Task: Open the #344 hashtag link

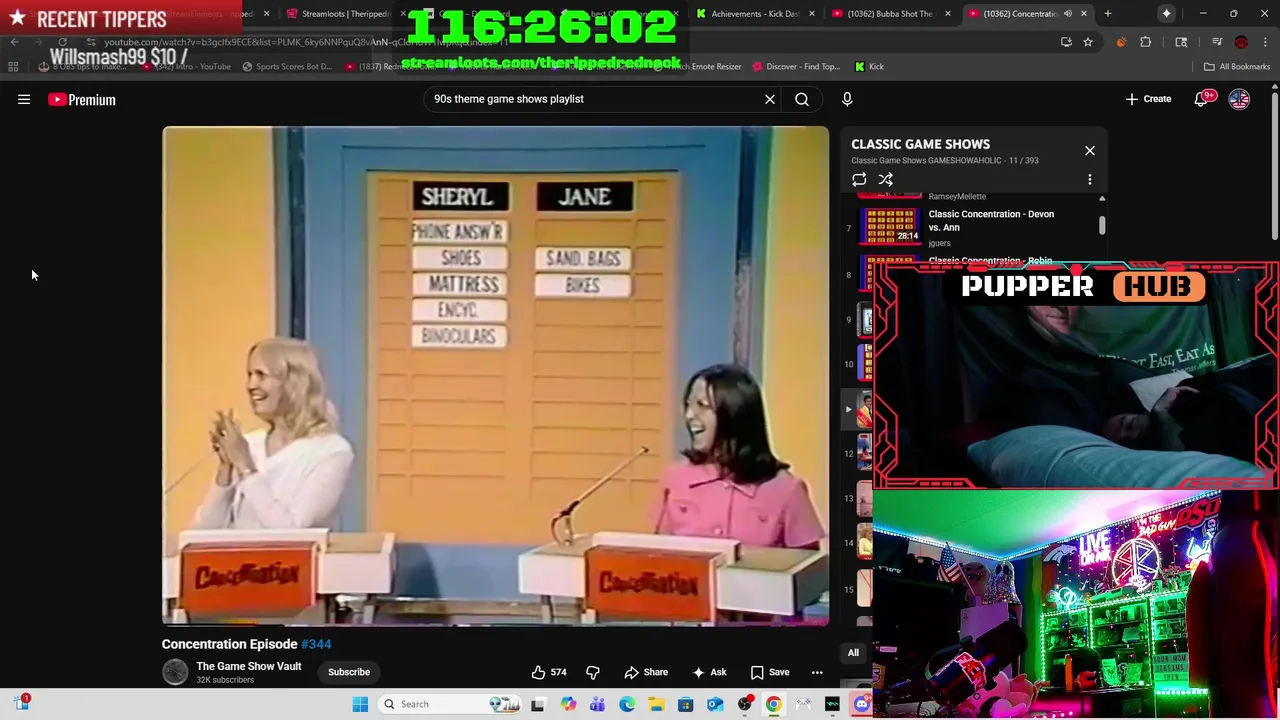Action: coord(316,644)
